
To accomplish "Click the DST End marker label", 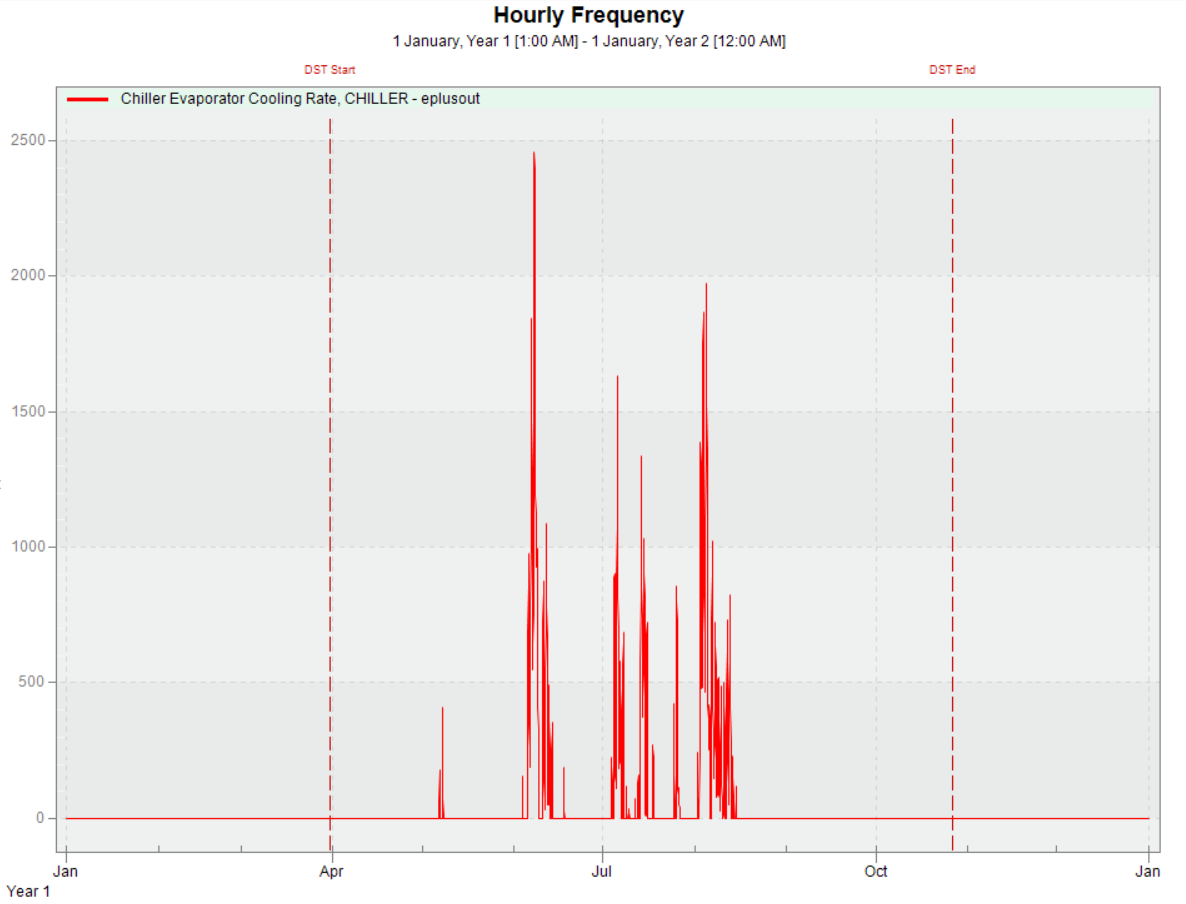I will [x=952, y=70].
